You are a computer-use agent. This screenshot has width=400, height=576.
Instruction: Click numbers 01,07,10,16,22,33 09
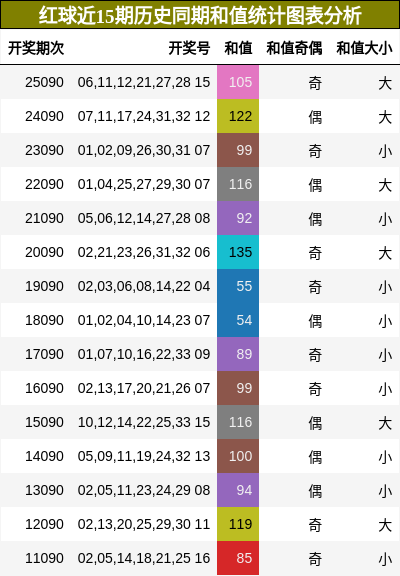144,354
